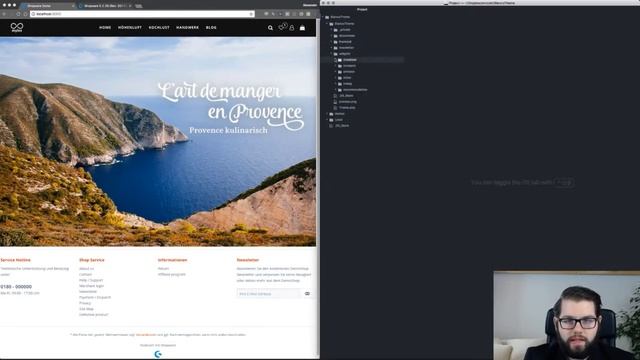Click the Defective product footer link

pos(93,315)
